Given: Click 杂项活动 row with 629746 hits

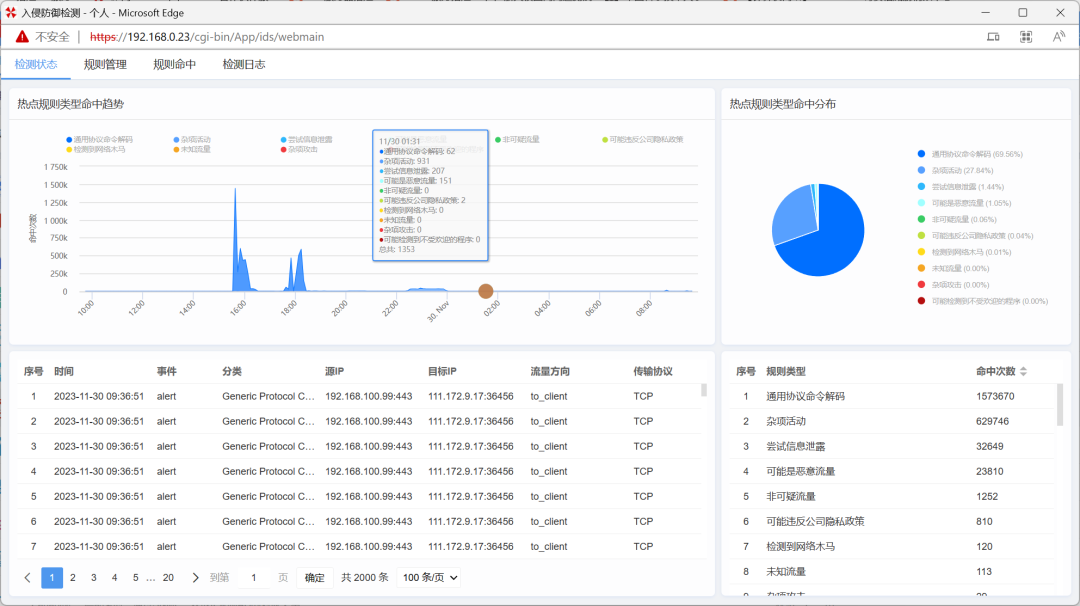Looking at the screenshot, I should pyautogui.click(x=892, y=421).
